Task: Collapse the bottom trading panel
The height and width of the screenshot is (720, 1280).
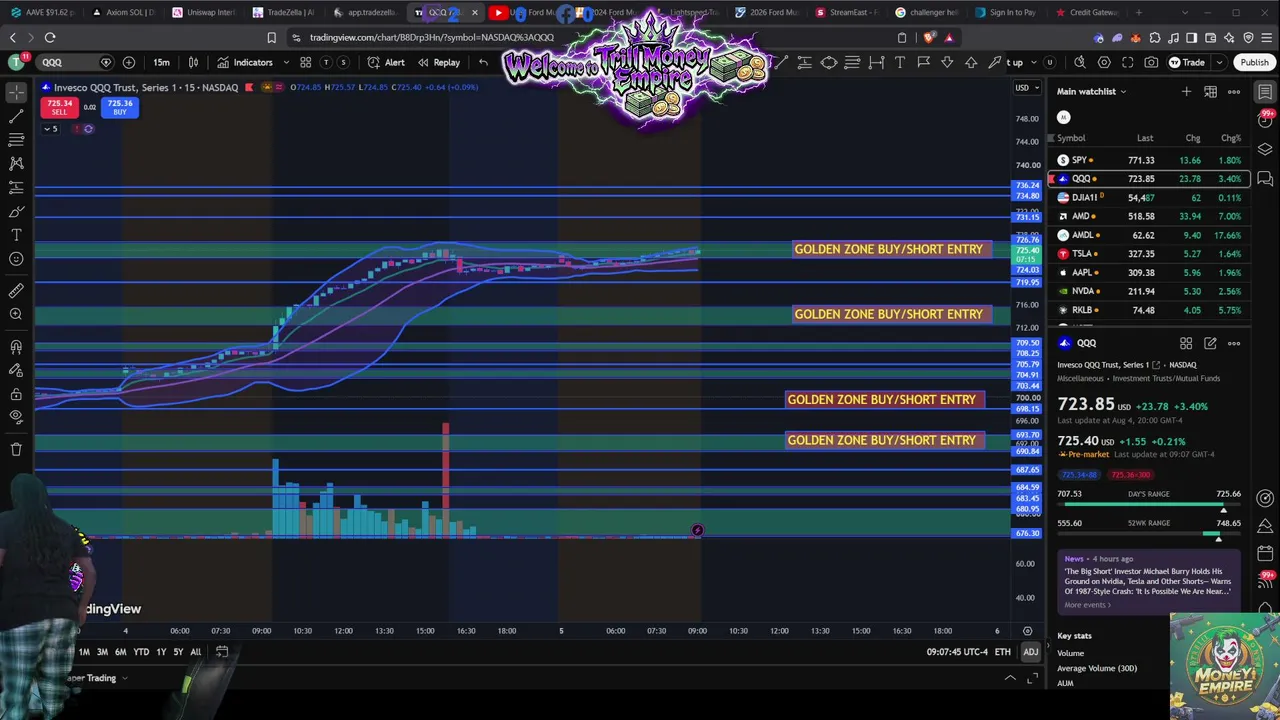Action: pyautogui.click(x=1010, y=678)
